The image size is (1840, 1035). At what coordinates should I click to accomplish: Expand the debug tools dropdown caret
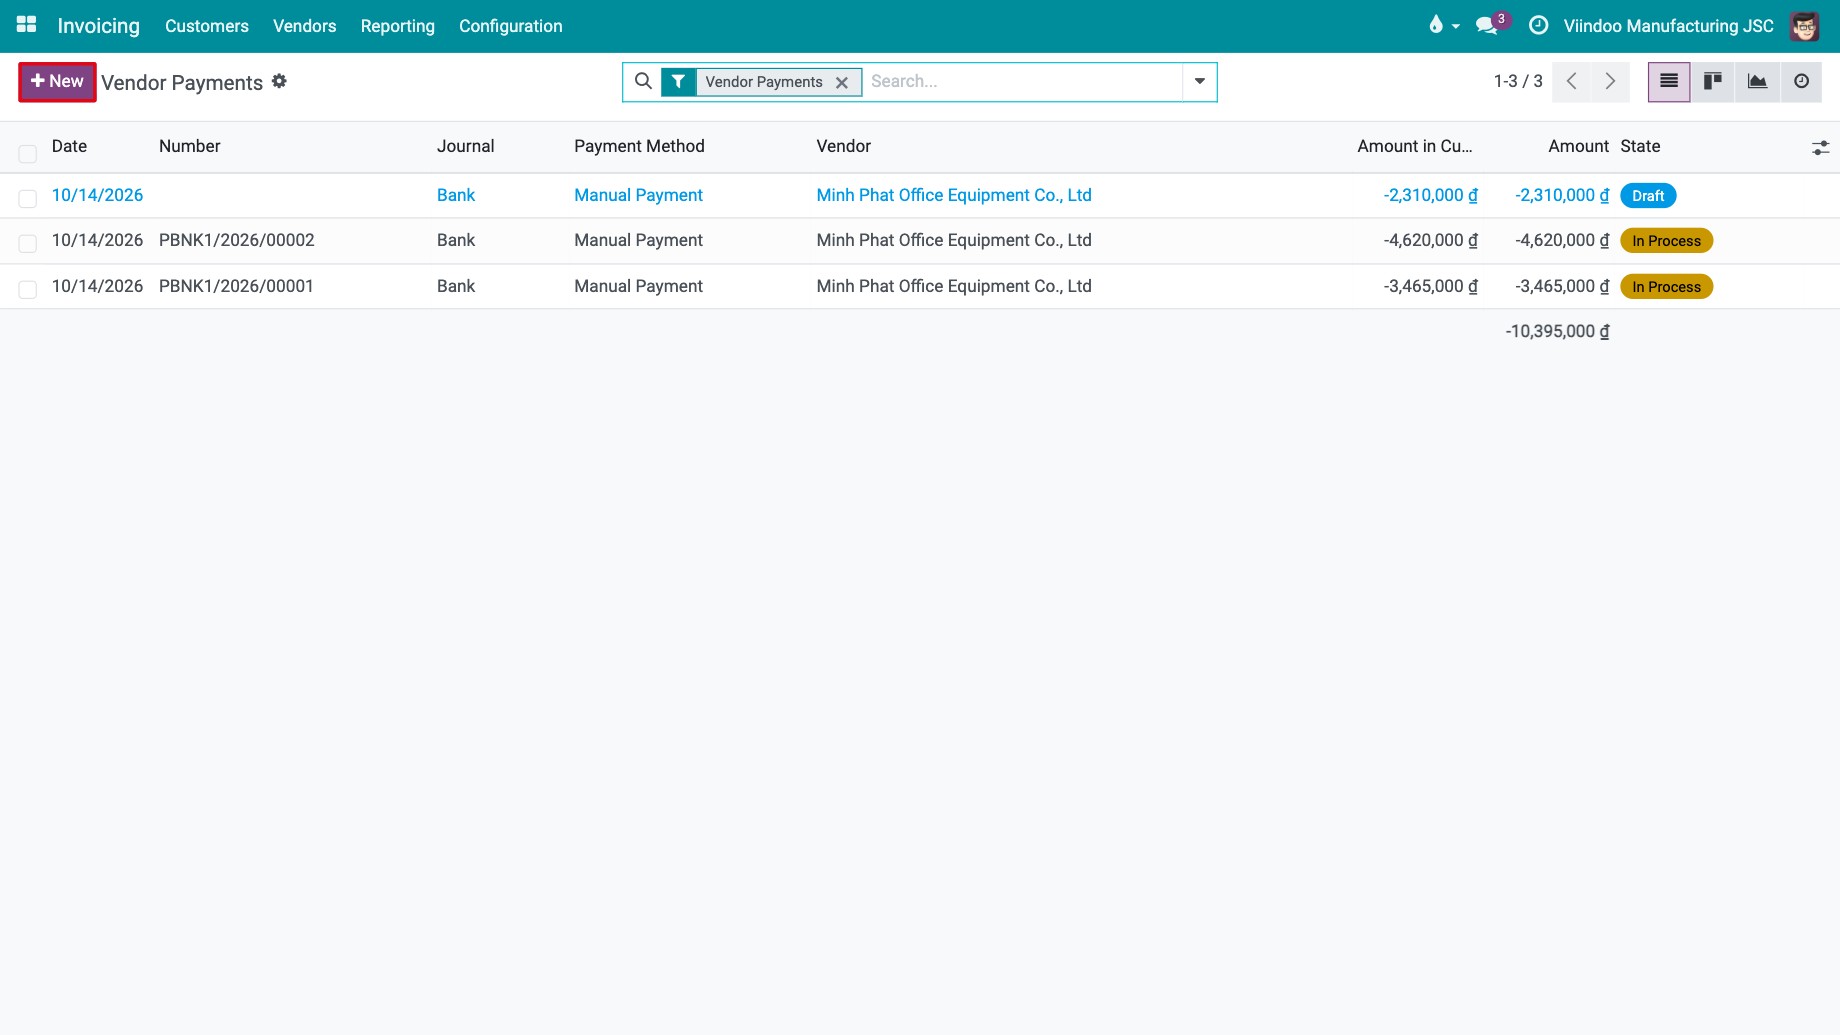1456,26
